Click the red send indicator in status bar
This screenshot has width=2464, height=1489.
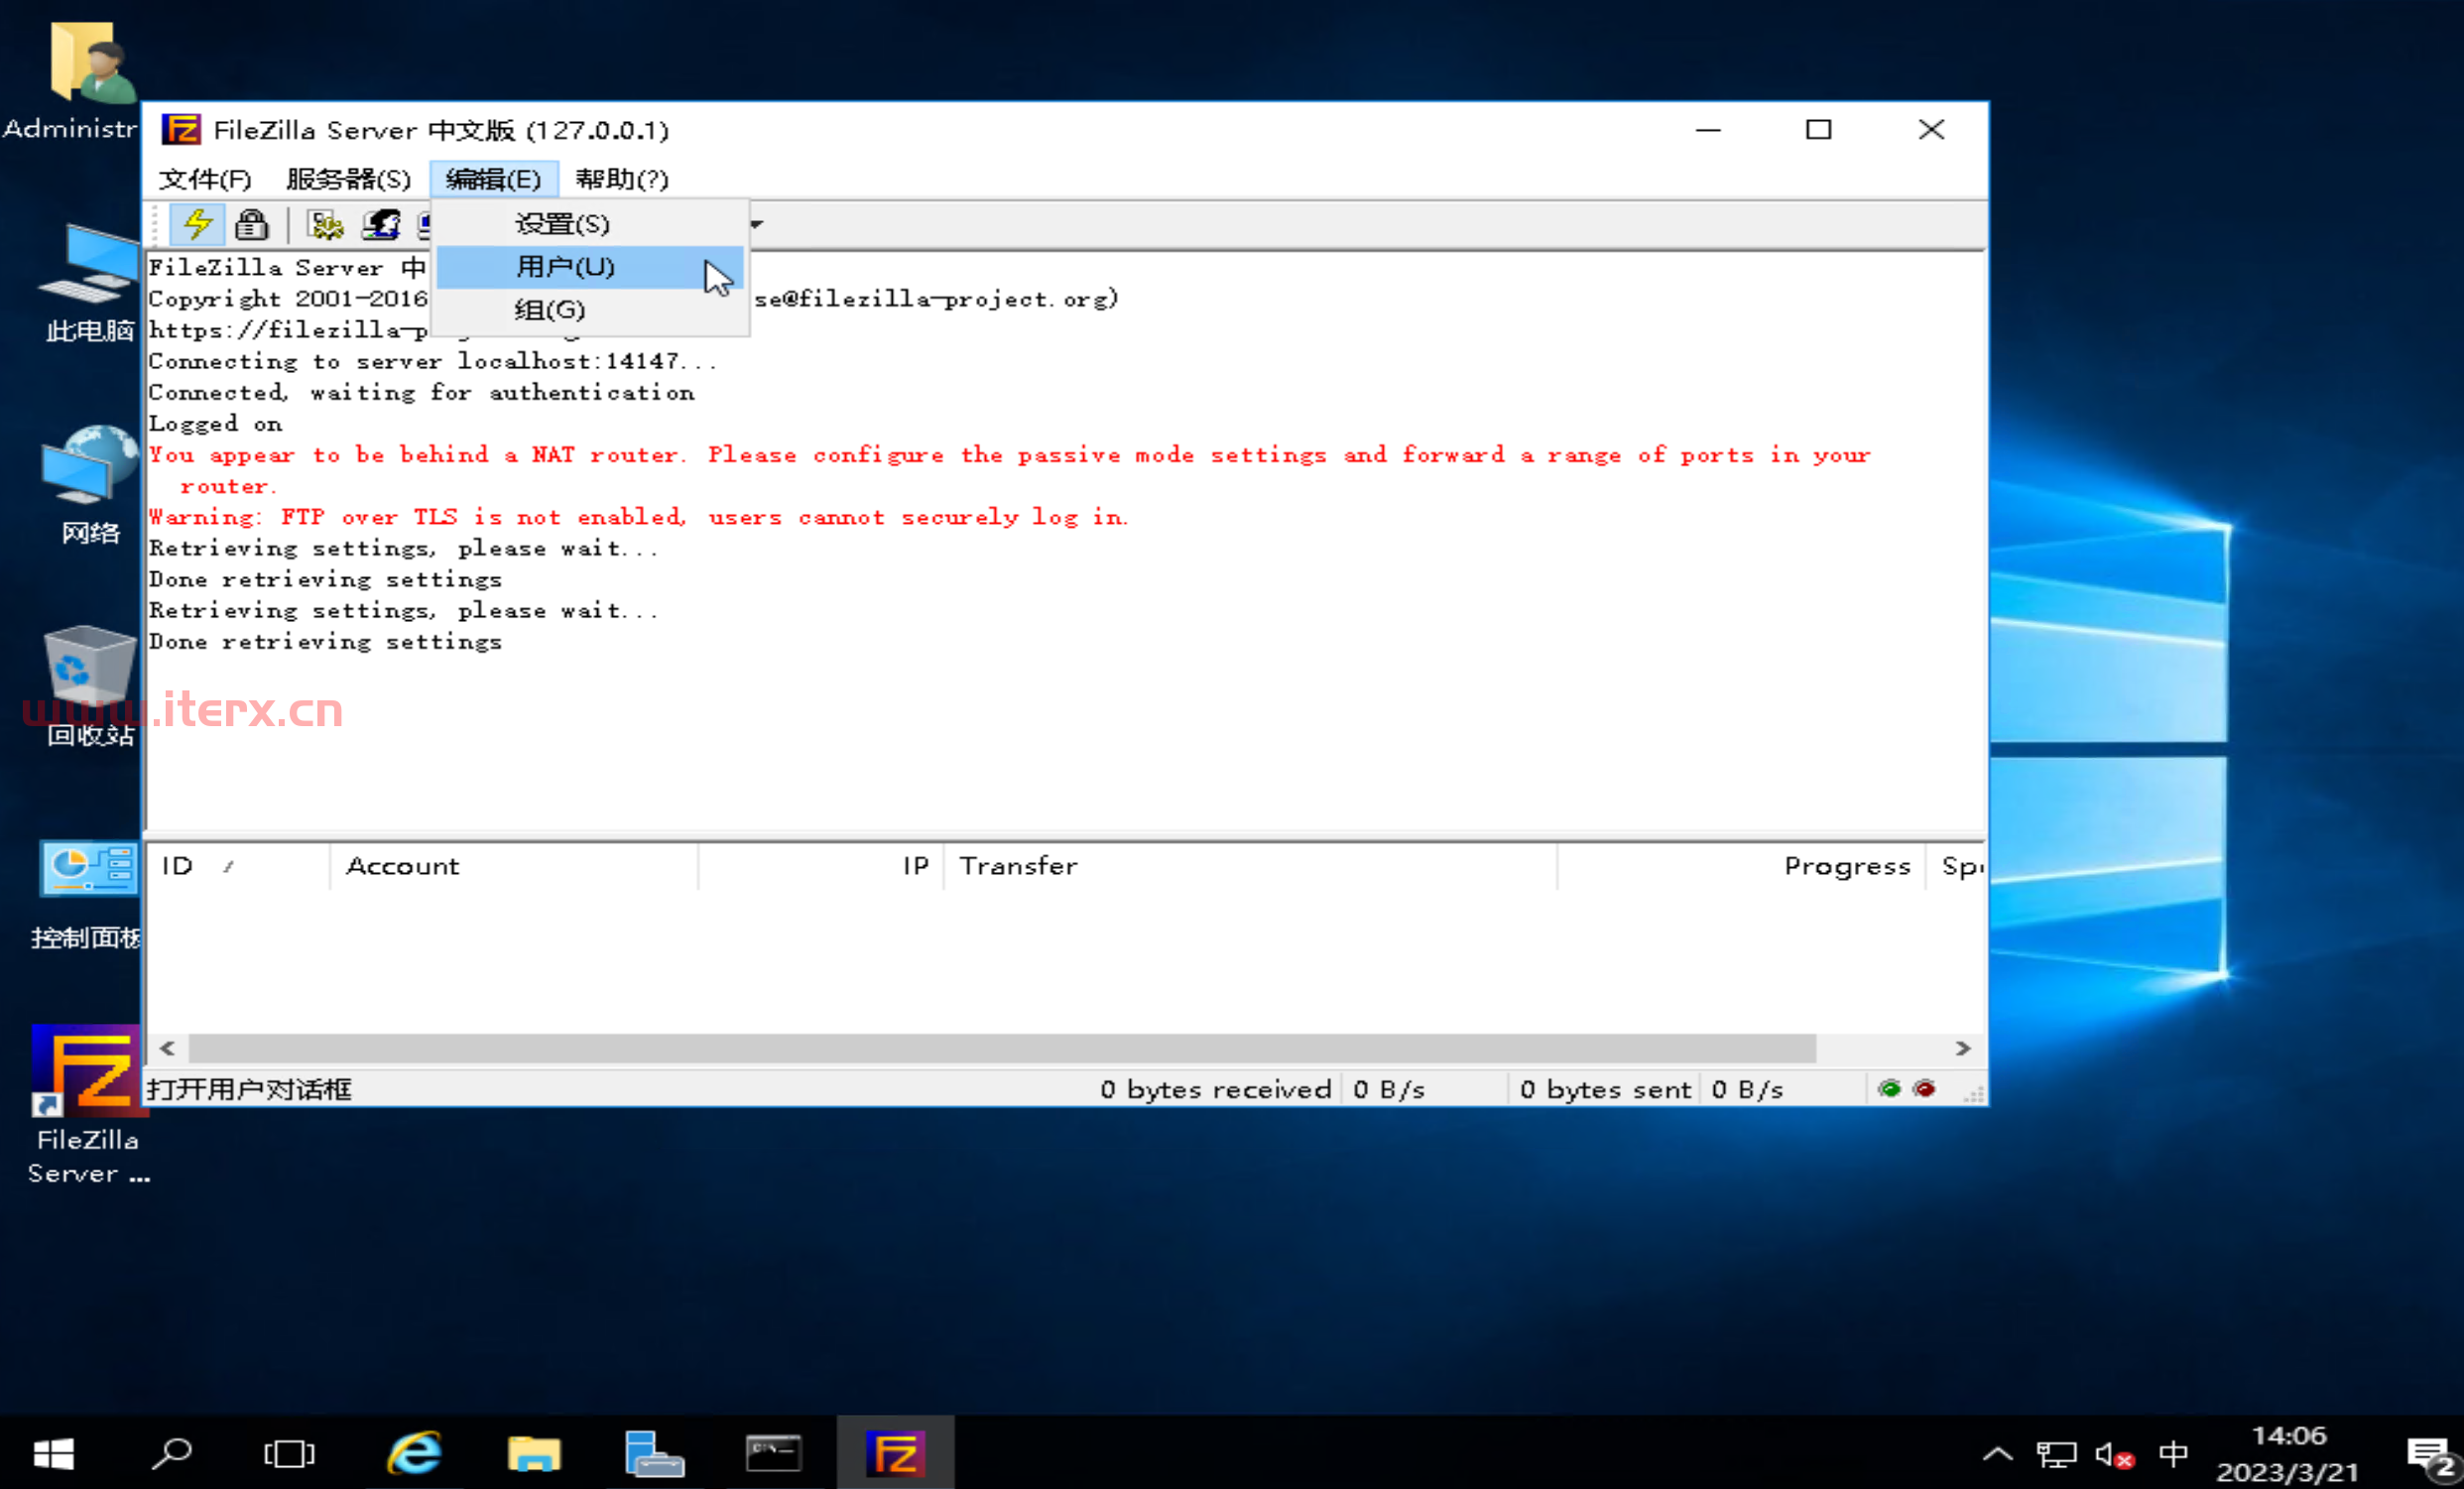click(x=1925, y=1089)
